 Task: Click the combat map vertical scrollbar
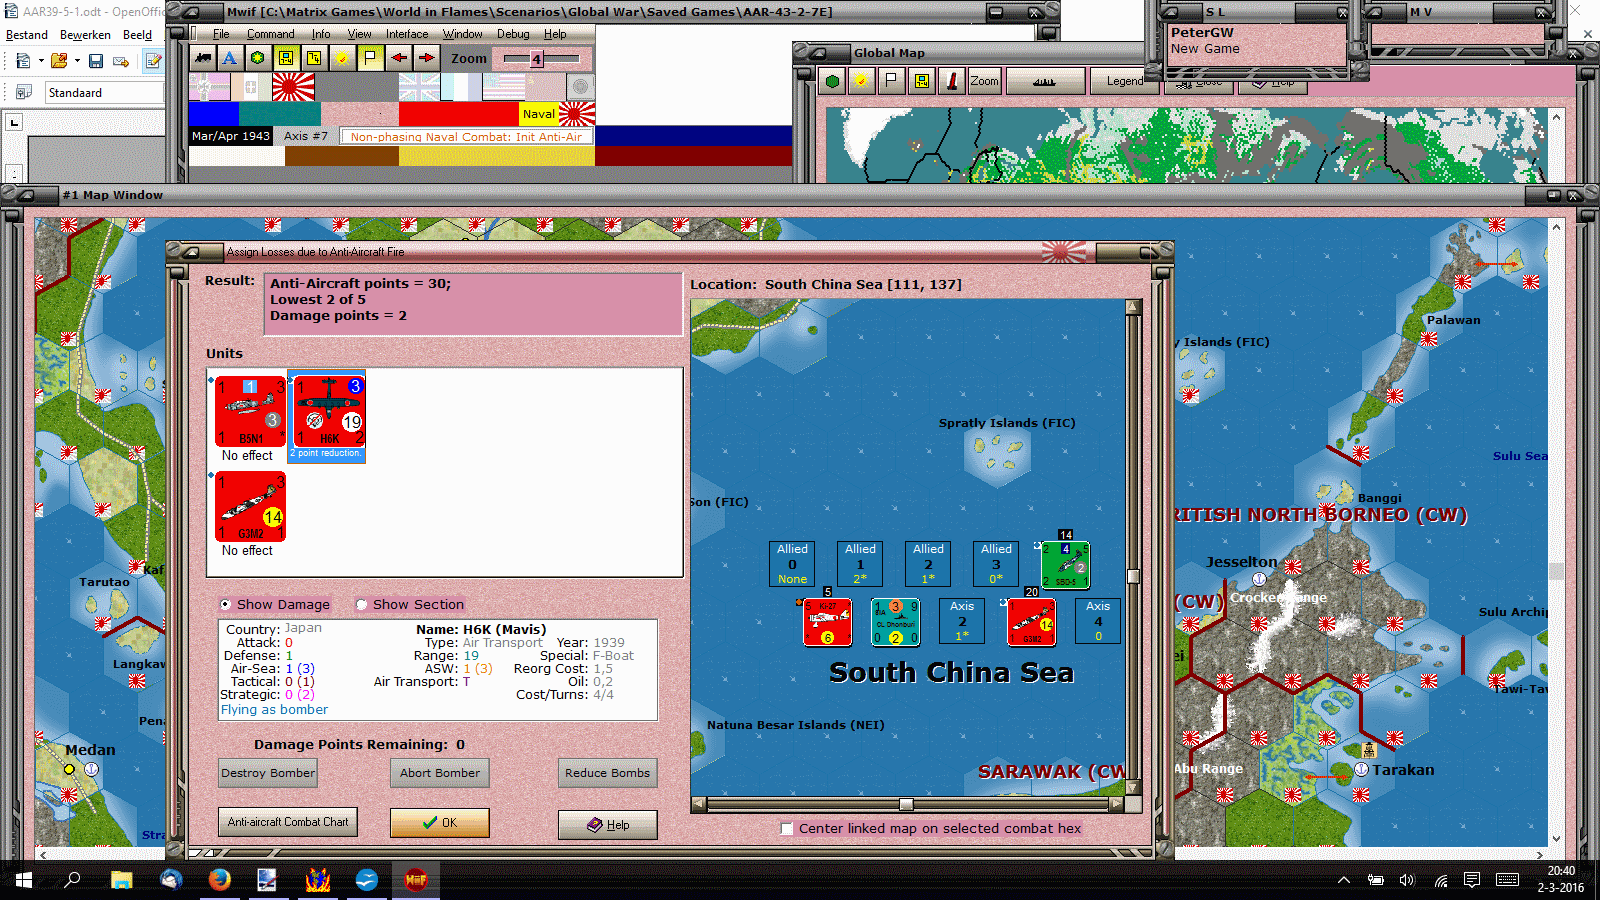(1133, 547)
